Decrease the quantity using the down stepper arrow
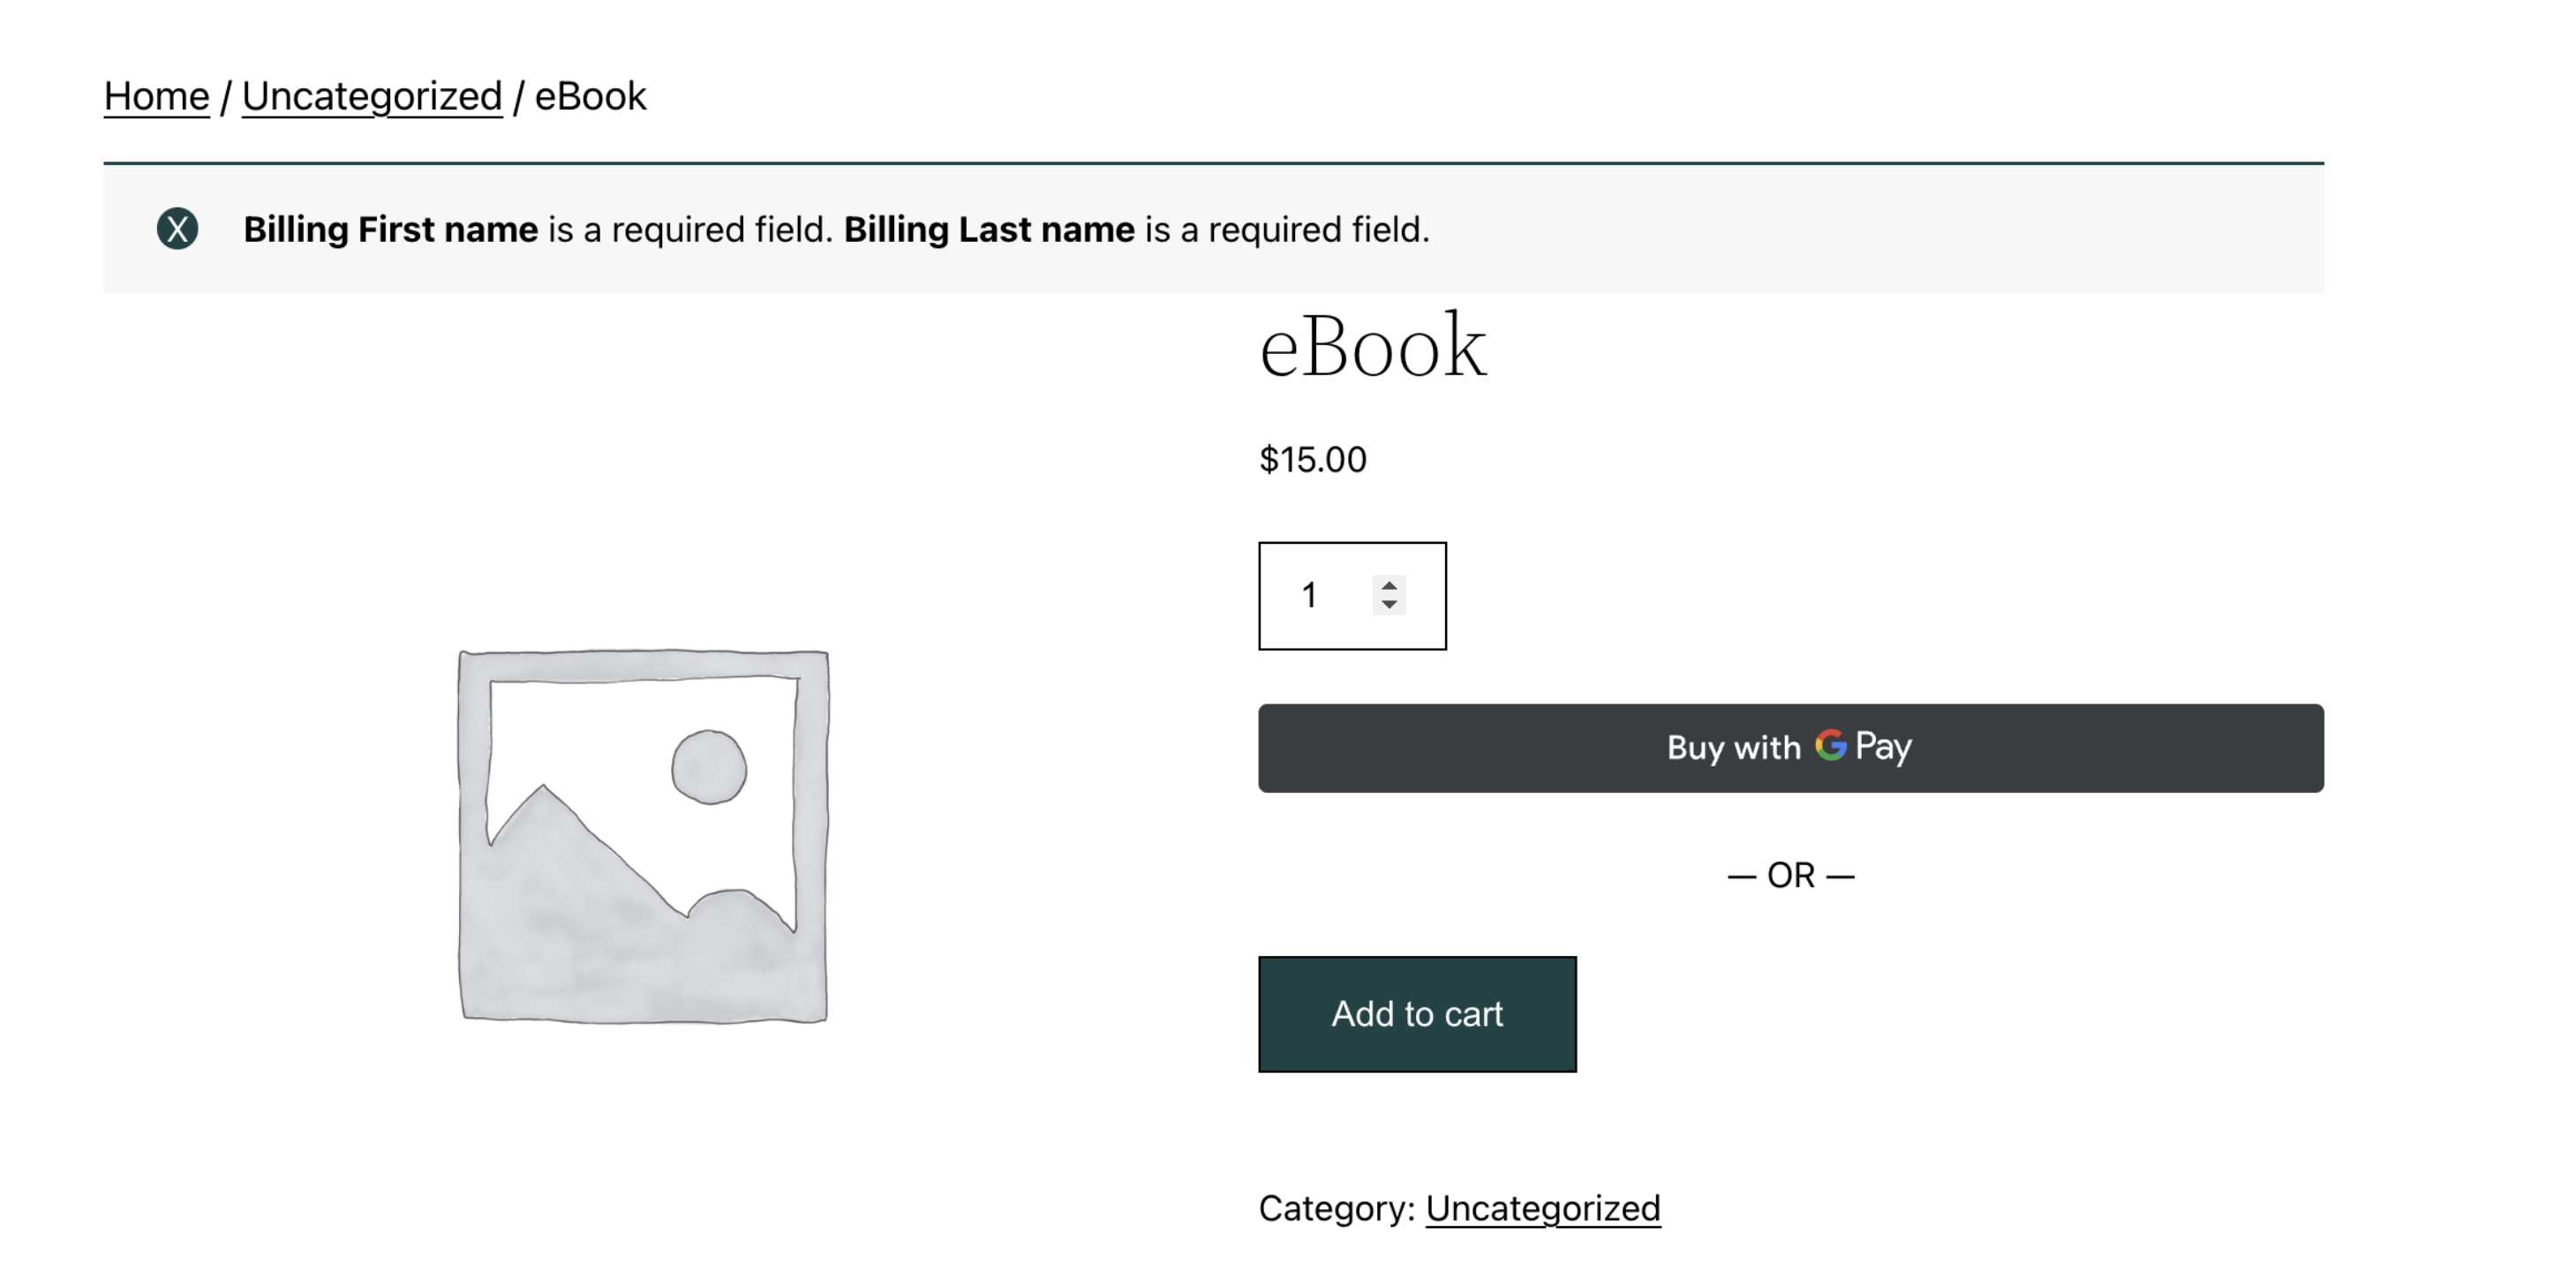Image resolution: width=2576 pixels, height=1273 pixels. [x=1389, y=605]
